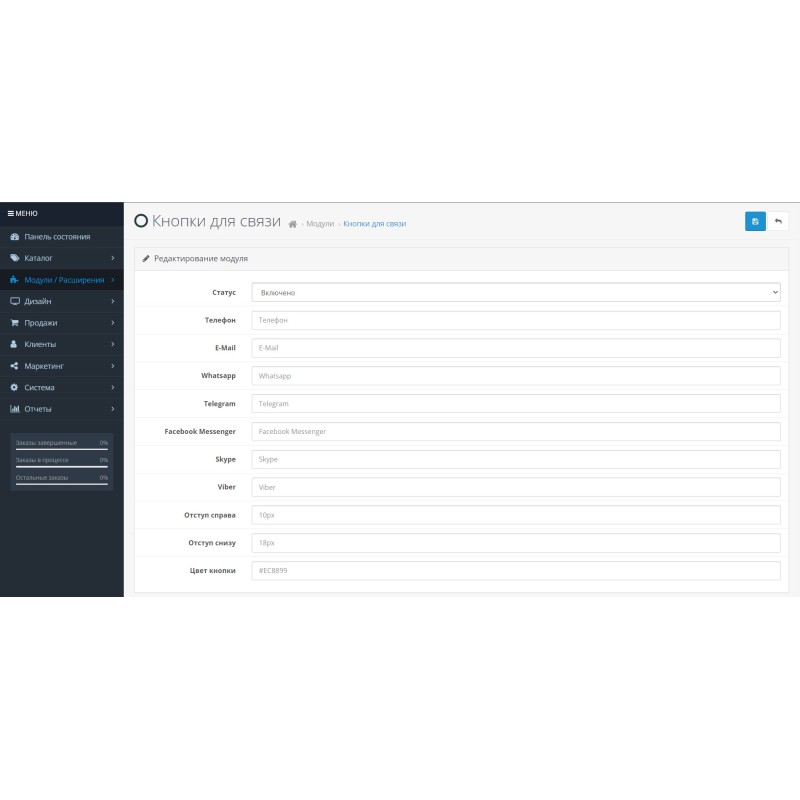Click the back arrow return icon

[x=778, y=221]
